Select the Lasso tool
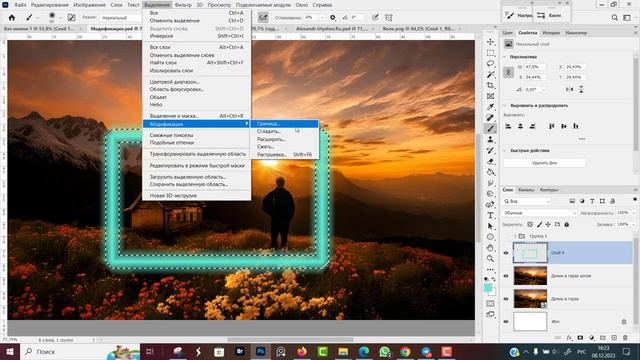The width and height of the screenshot is (640, 360). (490, 64)
